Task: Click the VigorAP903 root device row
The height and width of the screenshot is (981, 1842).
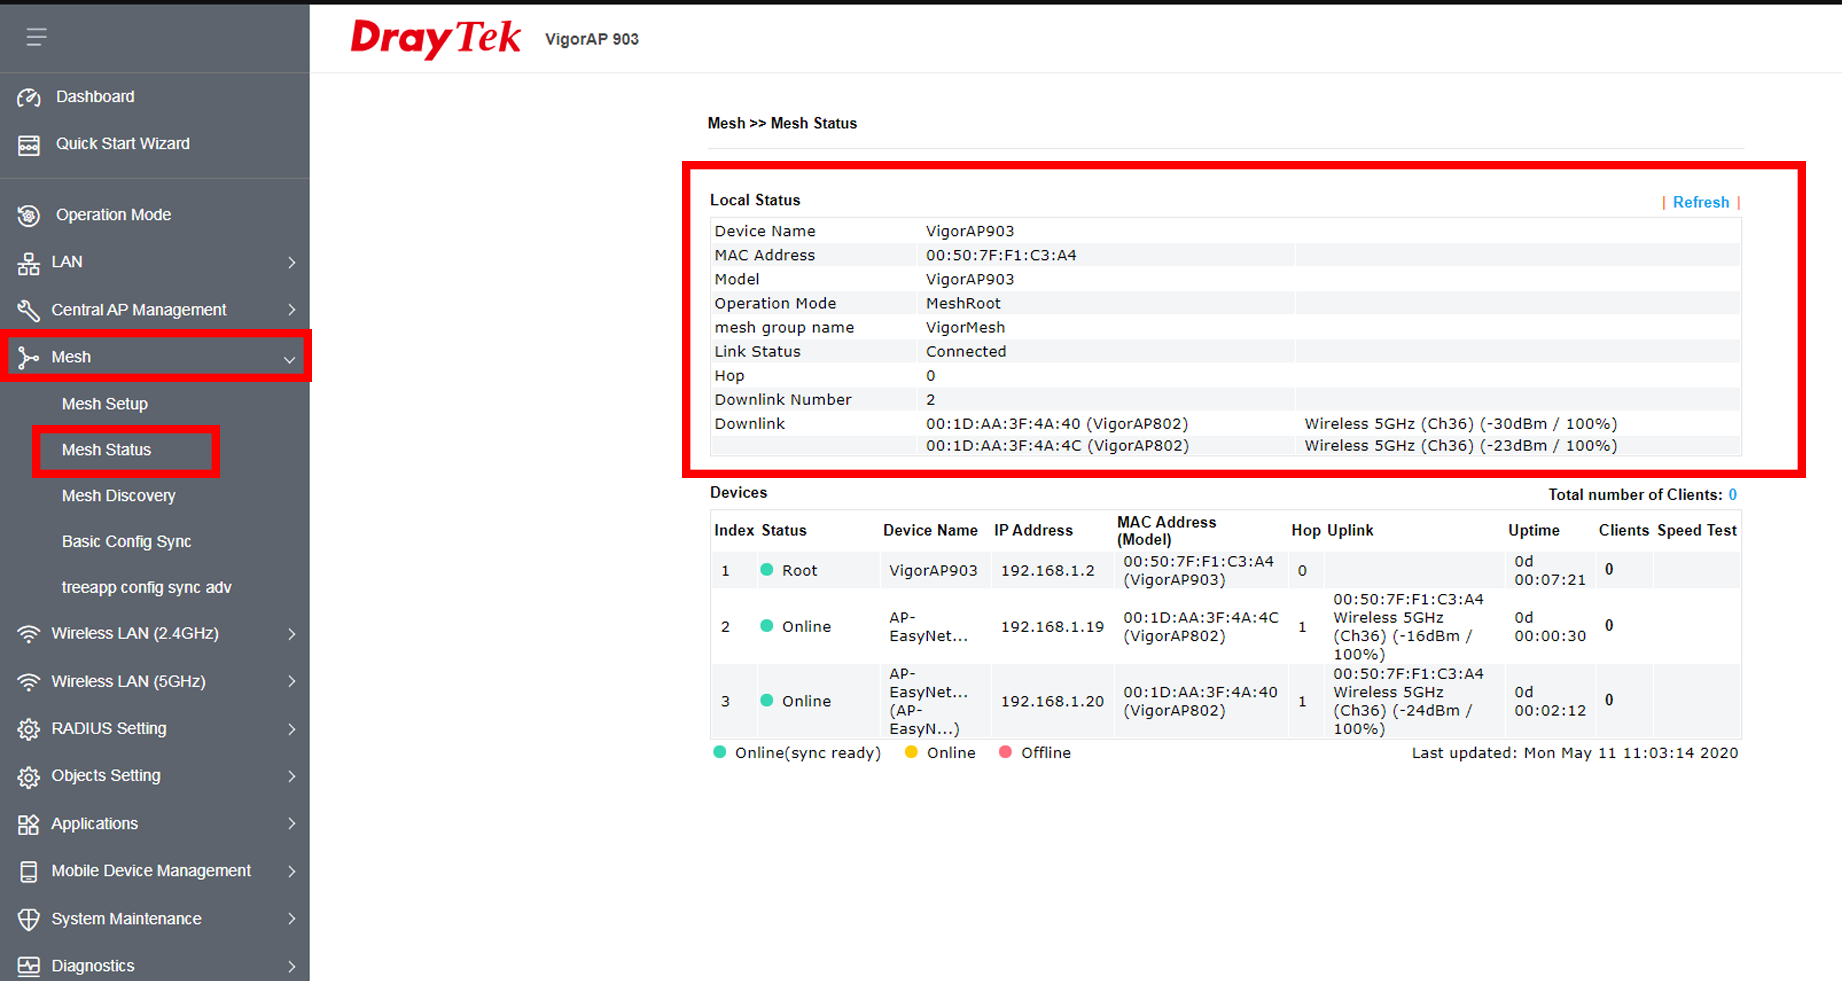Action: point(933,570)
